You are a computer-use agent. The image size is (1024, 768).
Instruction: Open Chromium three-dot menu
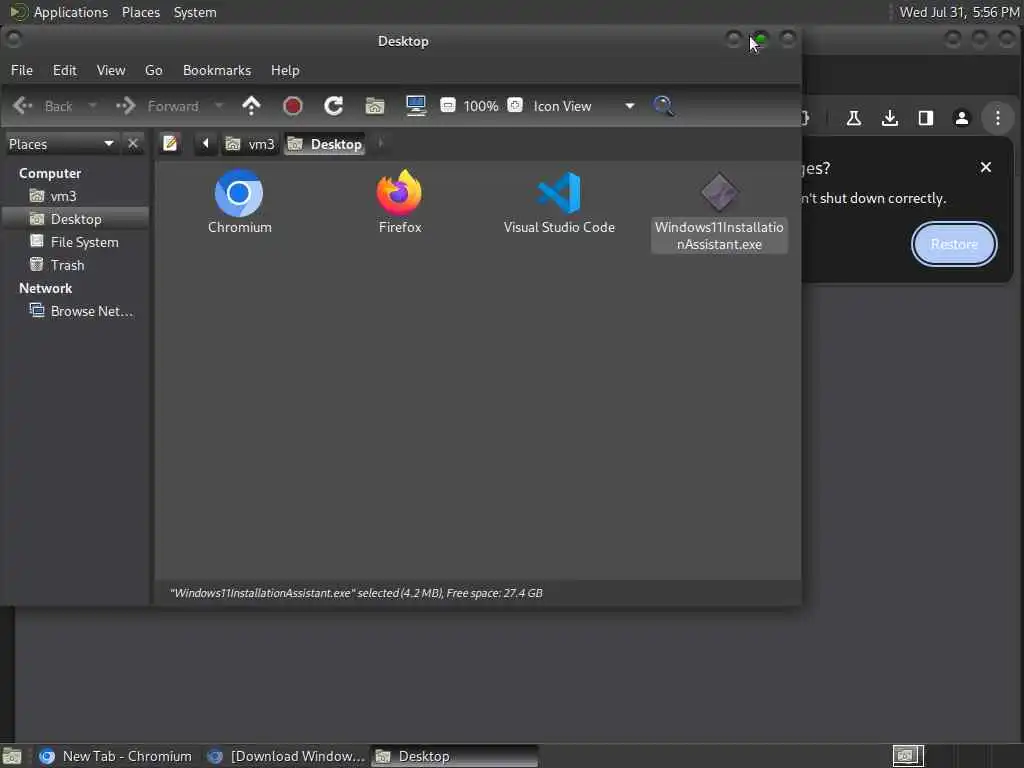(x=997, y=118)
